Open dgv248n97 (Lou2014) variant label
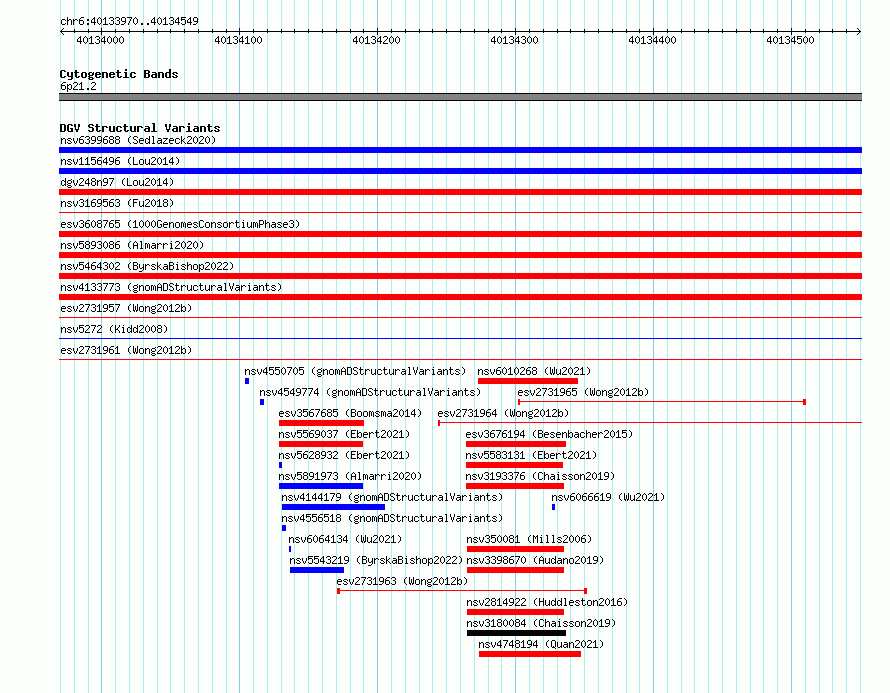890x693 pixels. [117, 182]
